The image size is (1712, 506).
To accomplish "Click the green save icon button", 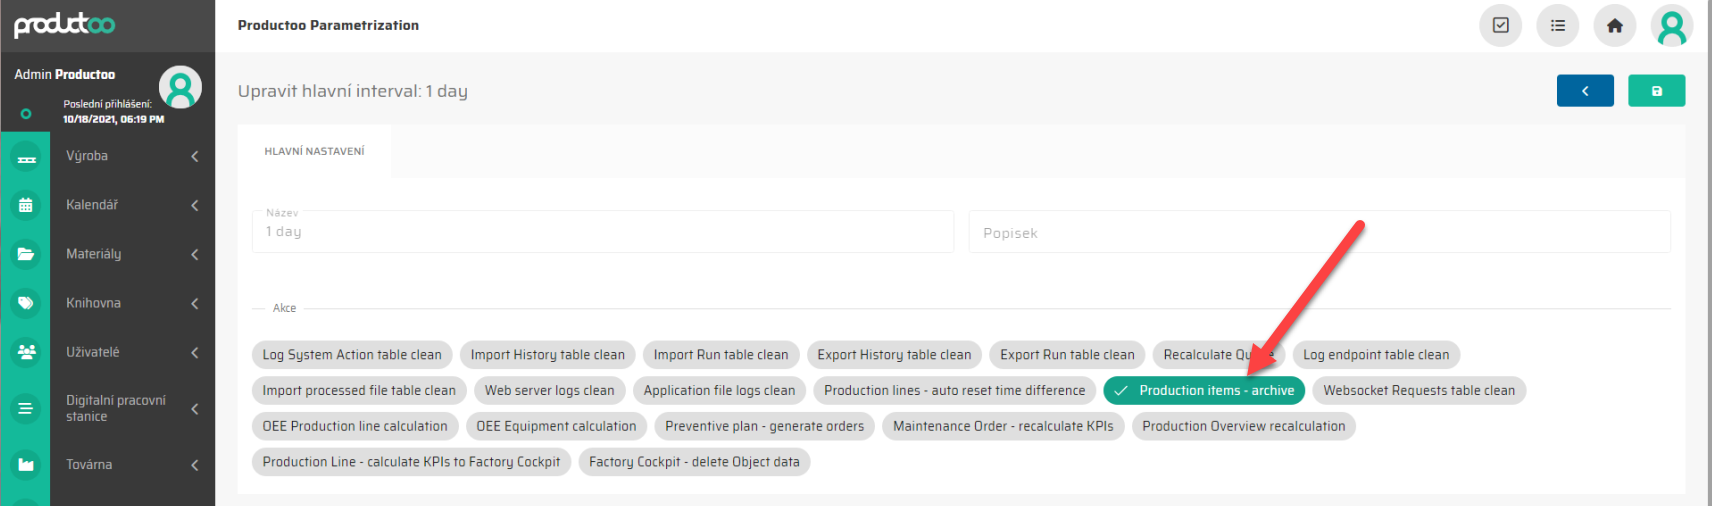I will [x=1656, y=91].
